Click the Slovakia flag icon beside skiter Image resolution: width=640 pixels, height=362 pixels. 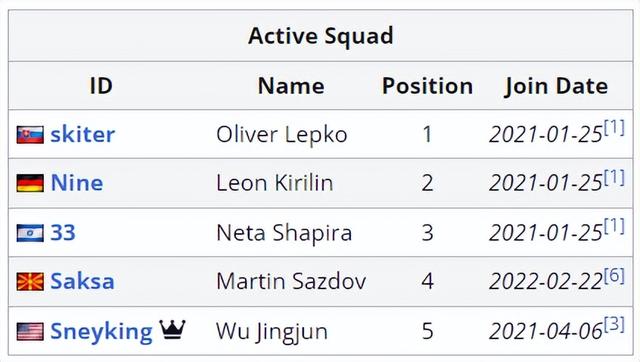[x=30, y=135]
